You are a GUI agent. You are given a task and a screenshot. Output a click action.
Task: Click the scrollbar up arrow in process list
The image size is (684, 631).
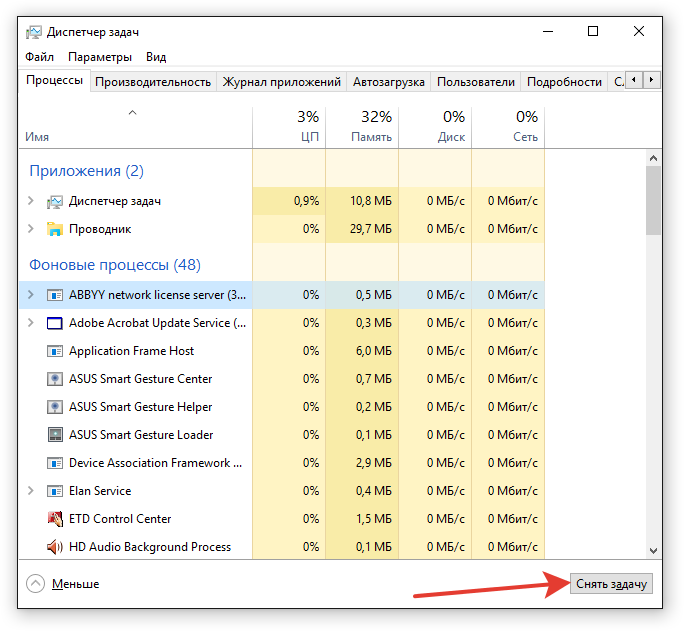click(653, 158)
